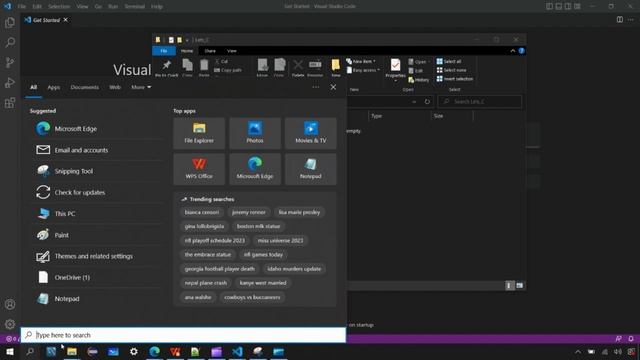This screenshot has width=640, height=360.
Task: Click Properties in Explorer ribbon
Action: (x=395, y=69)
